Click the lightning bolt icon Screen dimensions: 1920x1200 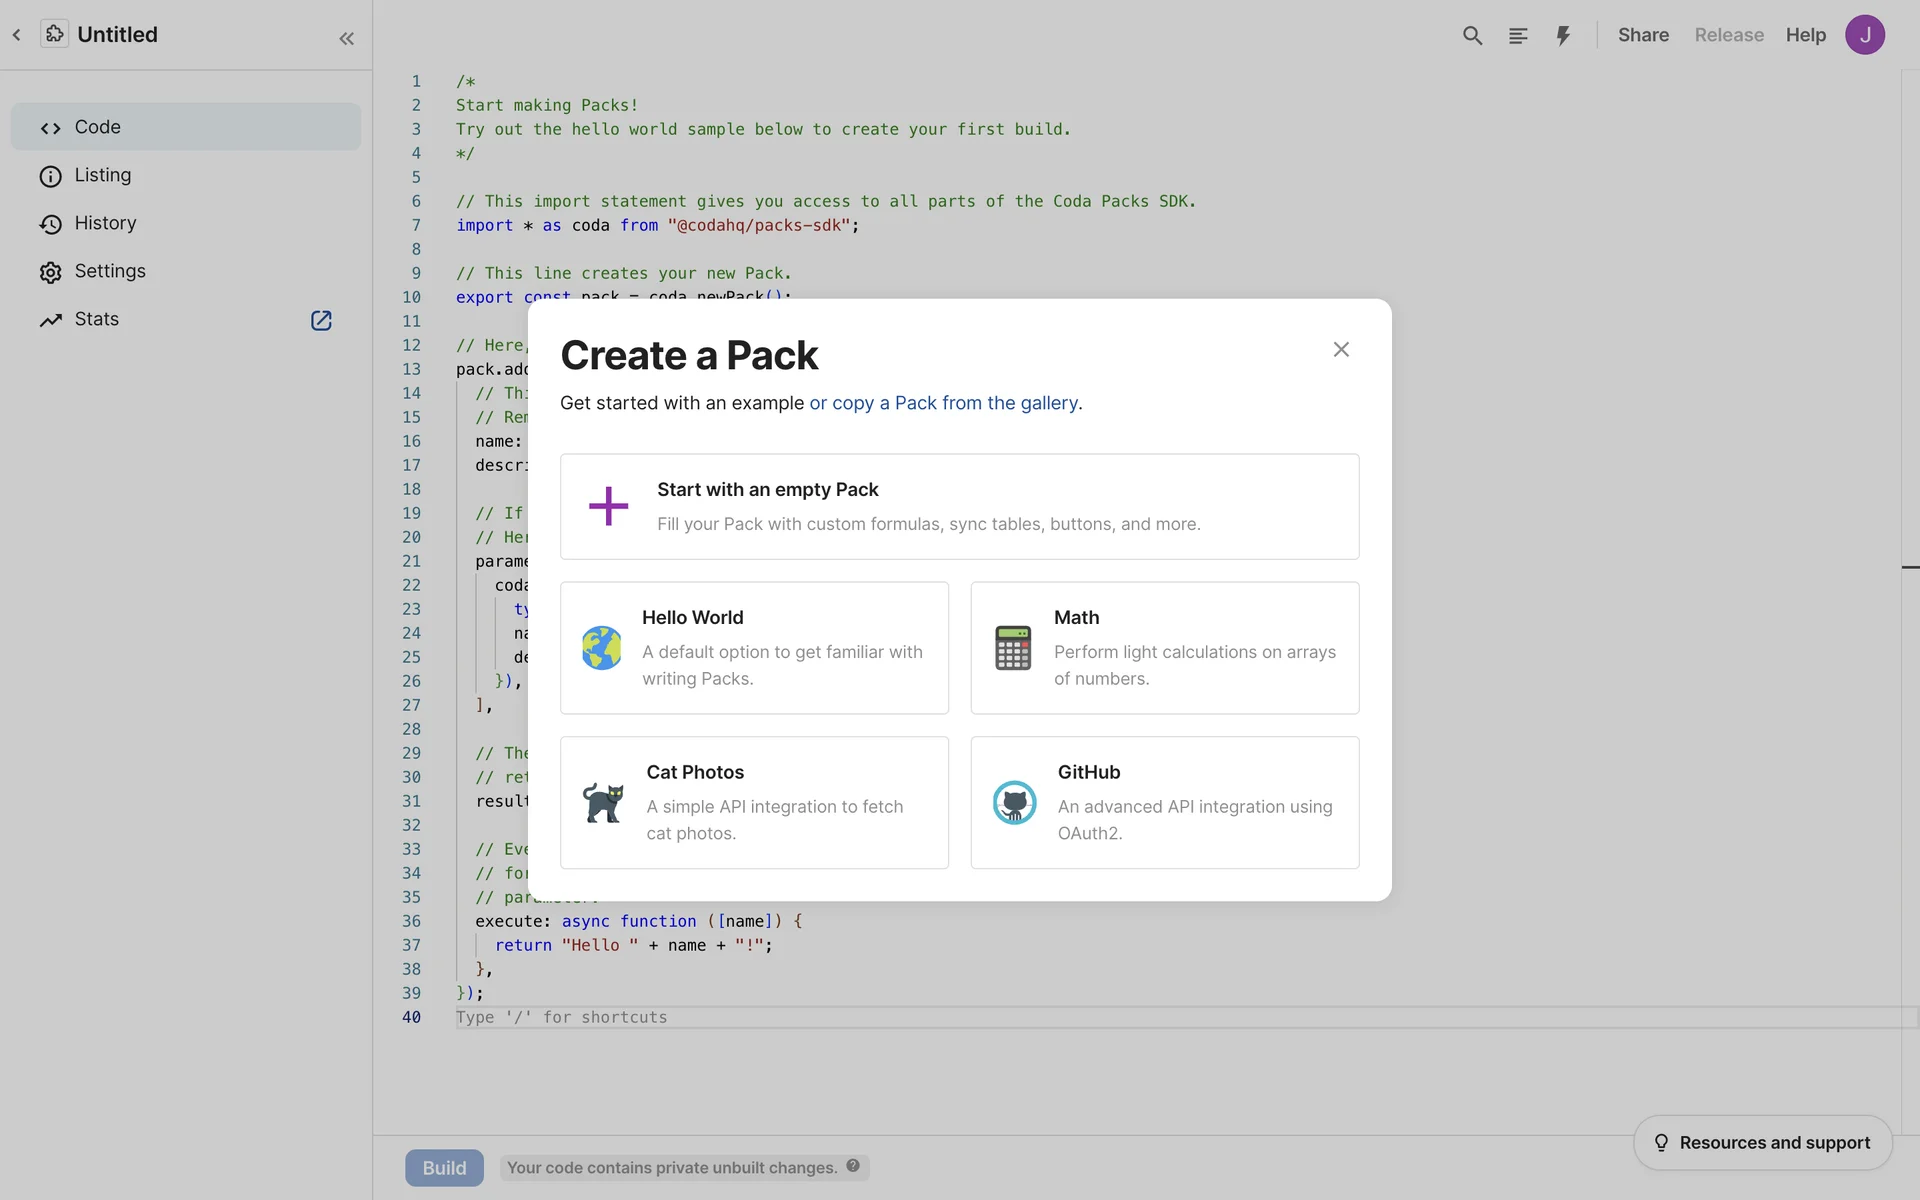click(x=1563, y=36)
